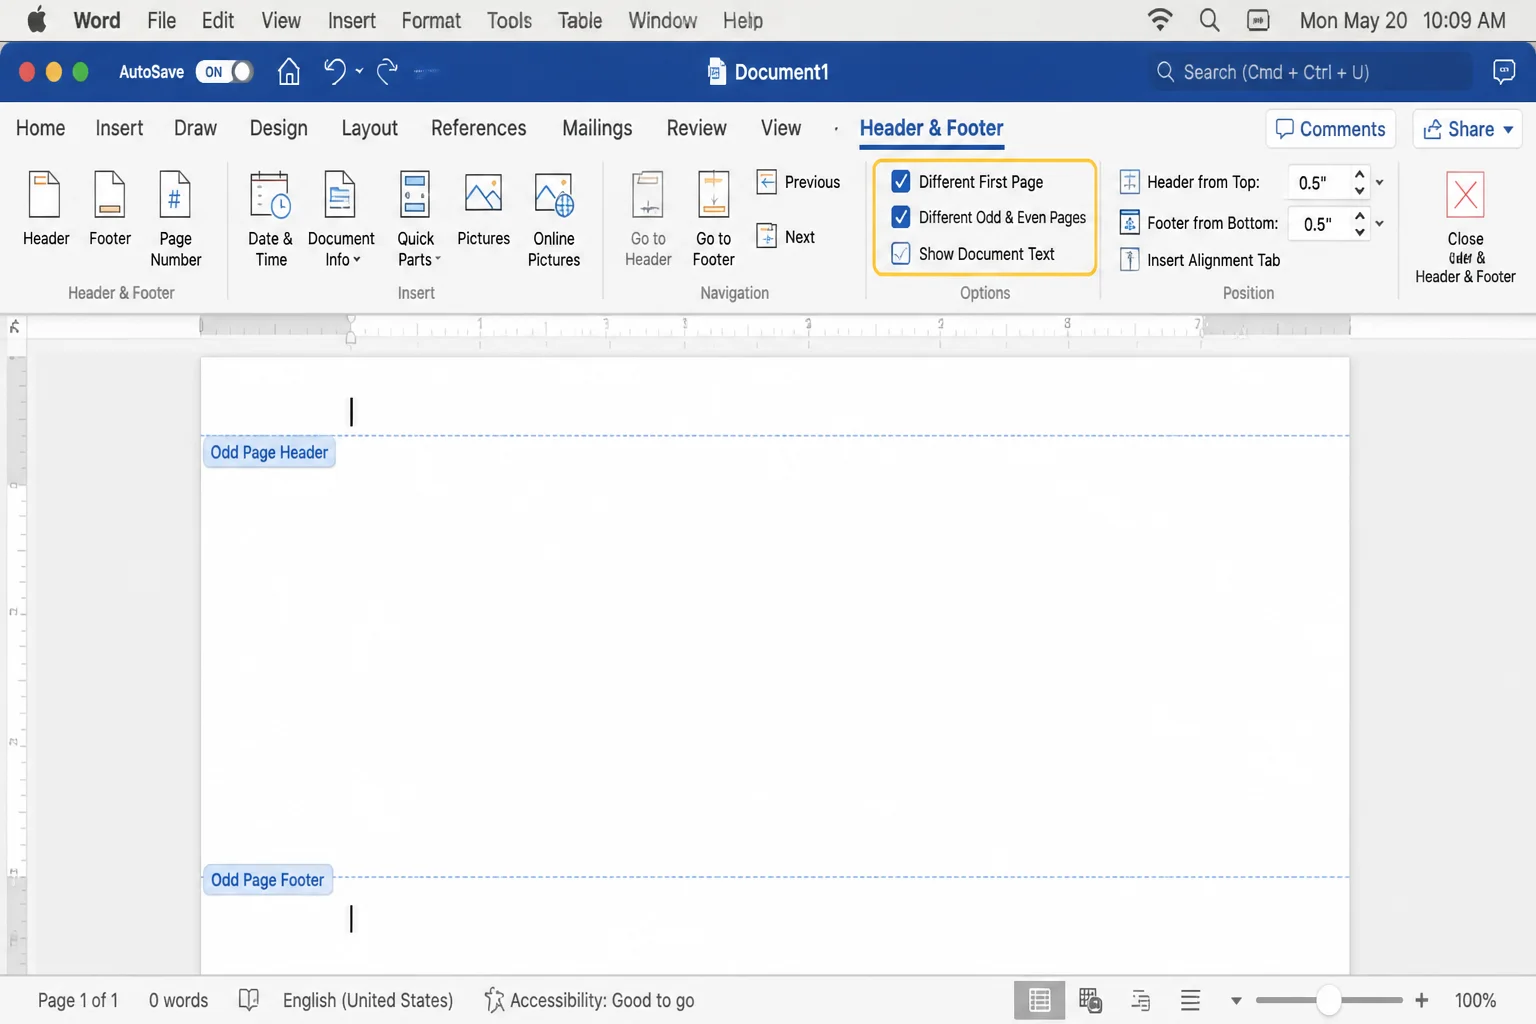The height and width of the screenshot is (1024, 1536).
Task: Switch to Draft view
Action: 1190,1000
